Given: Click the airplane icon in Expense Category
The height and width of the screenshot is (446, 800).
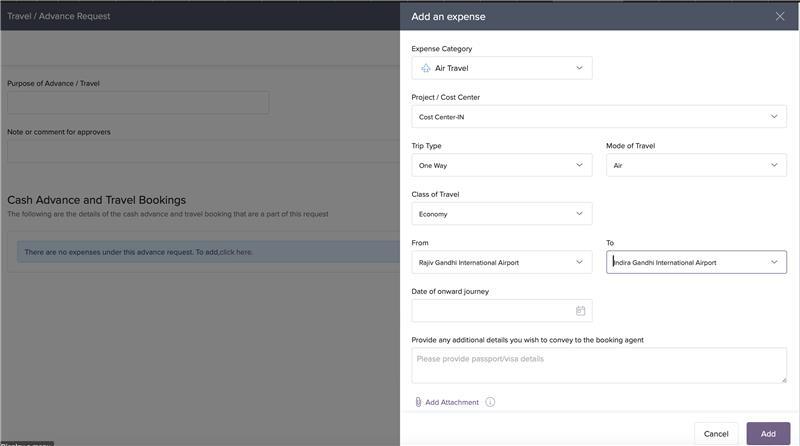Looking at the screenshot, I should tap(426, 68).
